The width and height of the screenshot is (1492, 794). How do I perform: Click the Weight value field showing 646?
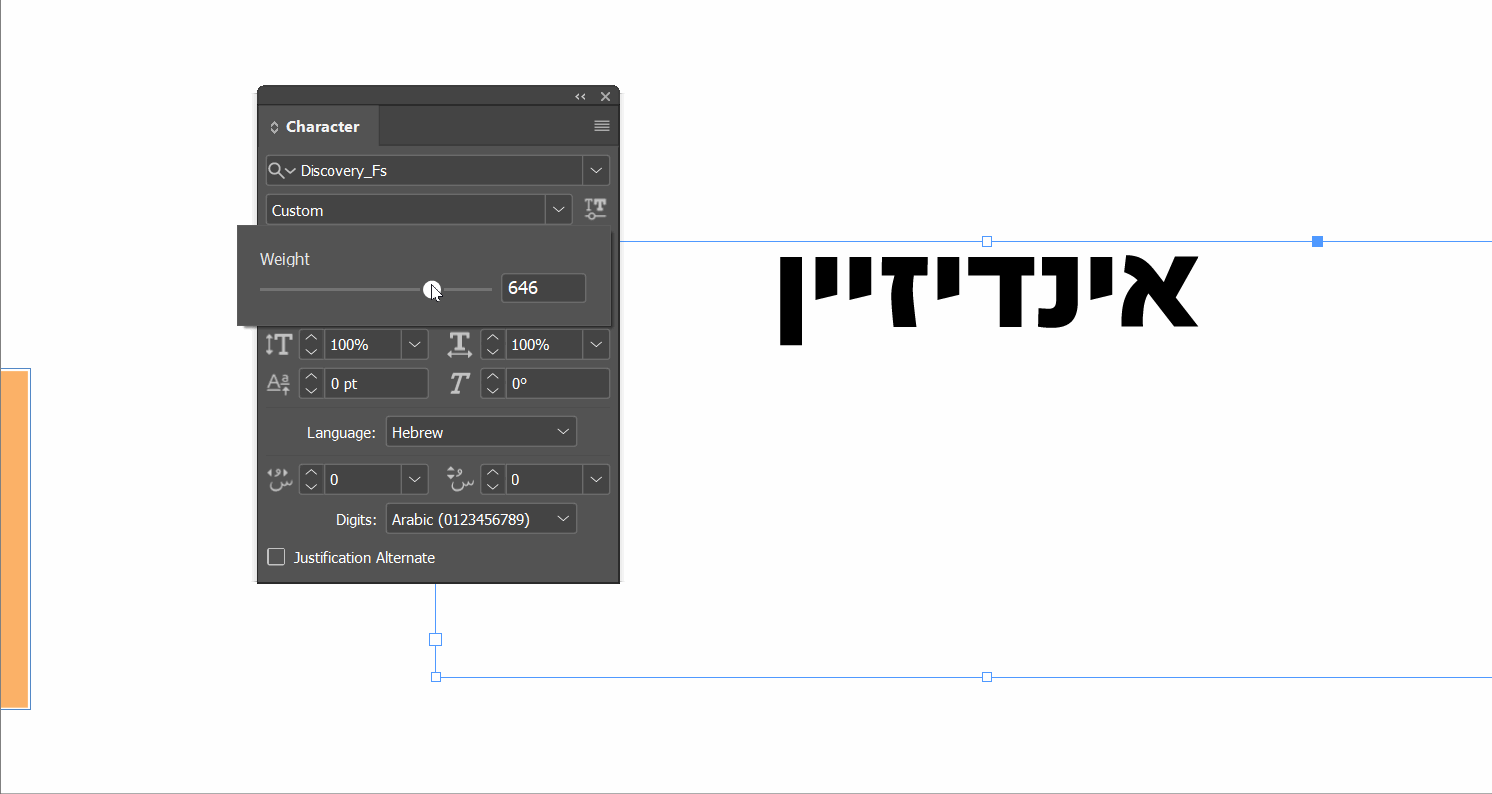543,288
